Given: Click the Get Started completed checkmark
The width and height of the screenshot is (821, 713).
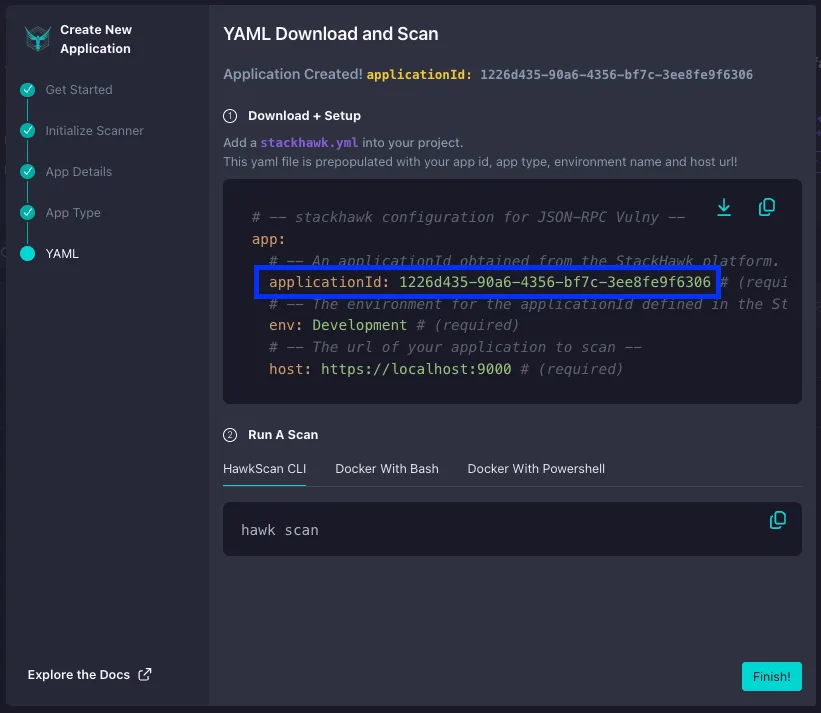Looking at the screenshot, I should pyautogui.click(x=25, y=89).
